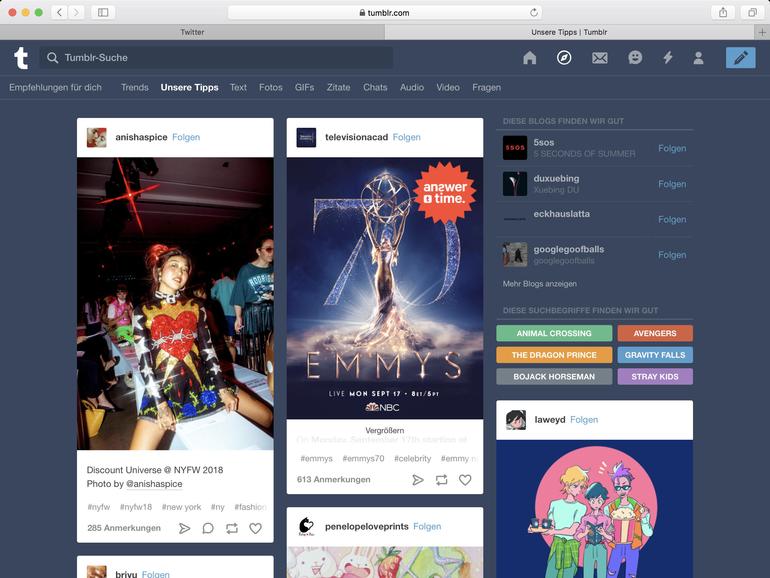This screenshot has width=770, height=578.
Task: Reply to the anishaspice post via speech bubble
Action: [208, 528]
